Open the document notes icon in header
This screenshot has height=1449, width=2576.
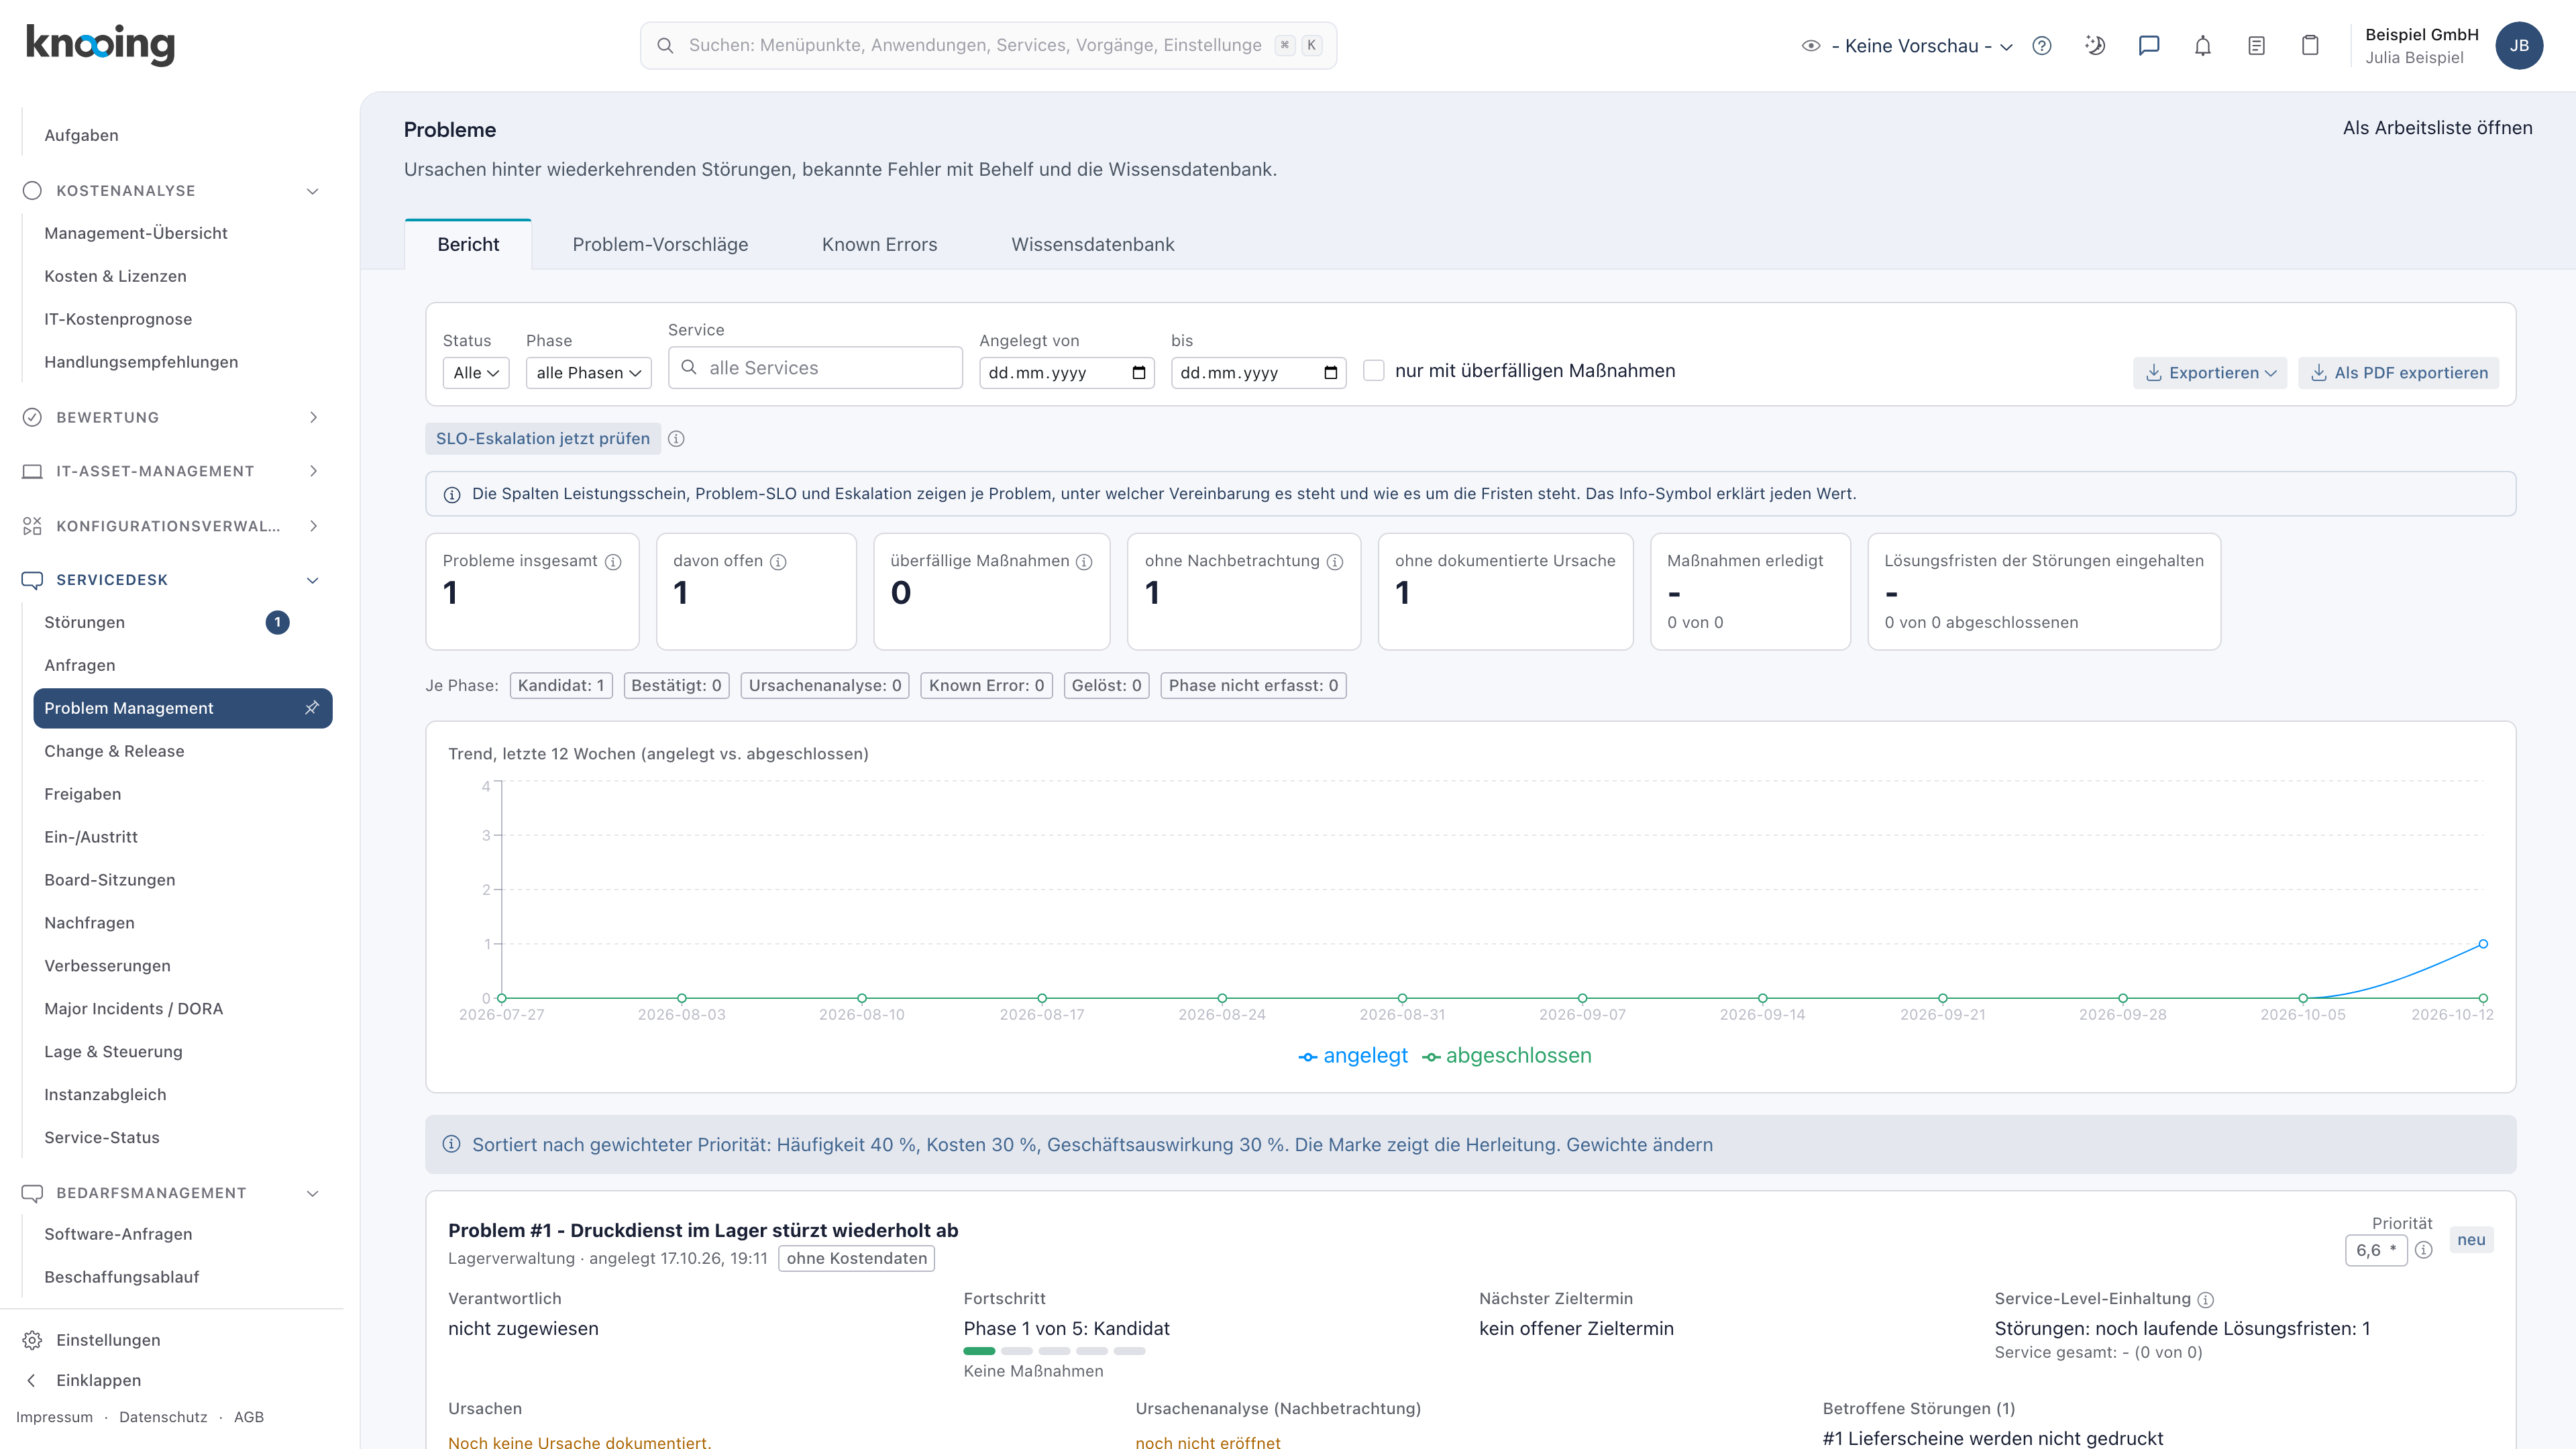click(2257, 46)
